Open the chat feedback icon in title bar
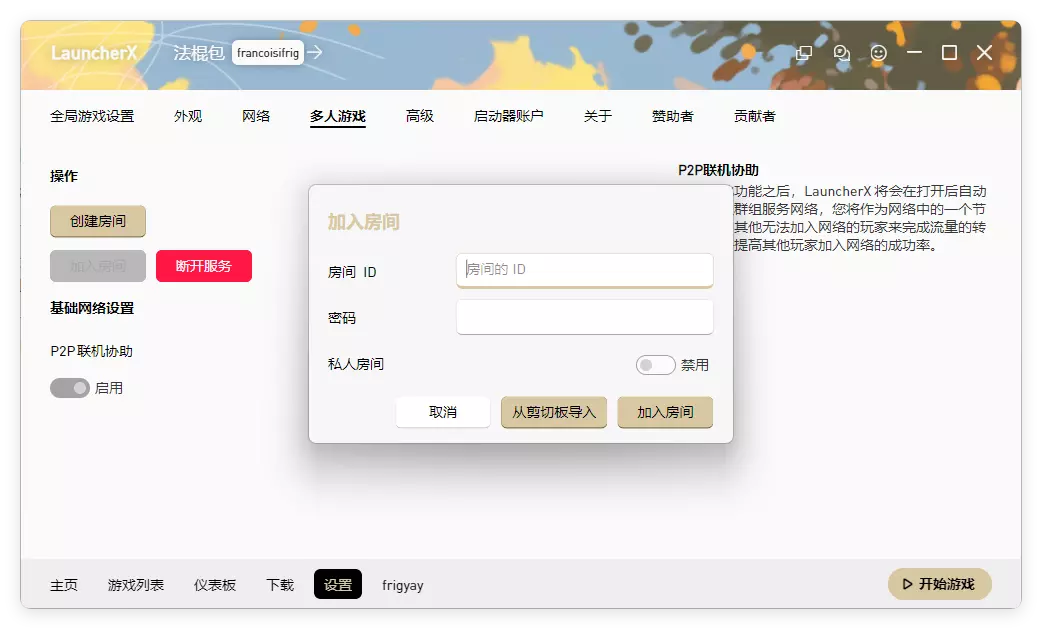The width and height of the screenshot is (1042, 629). coord(841,53)
